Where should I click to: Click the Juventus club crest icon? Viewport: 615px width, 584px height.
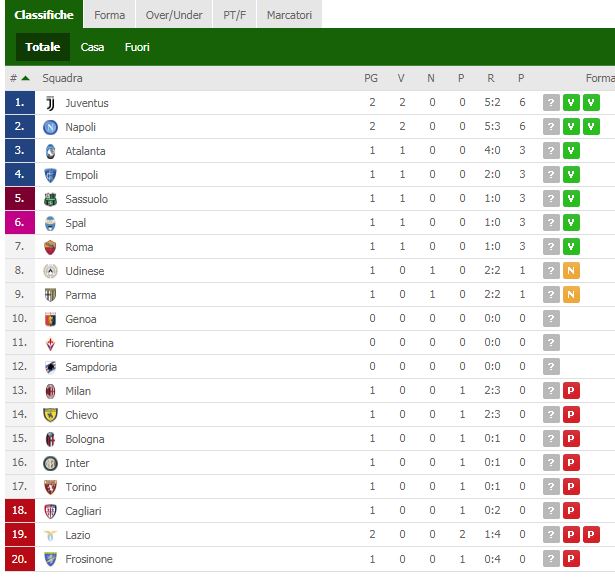[50, 103]
